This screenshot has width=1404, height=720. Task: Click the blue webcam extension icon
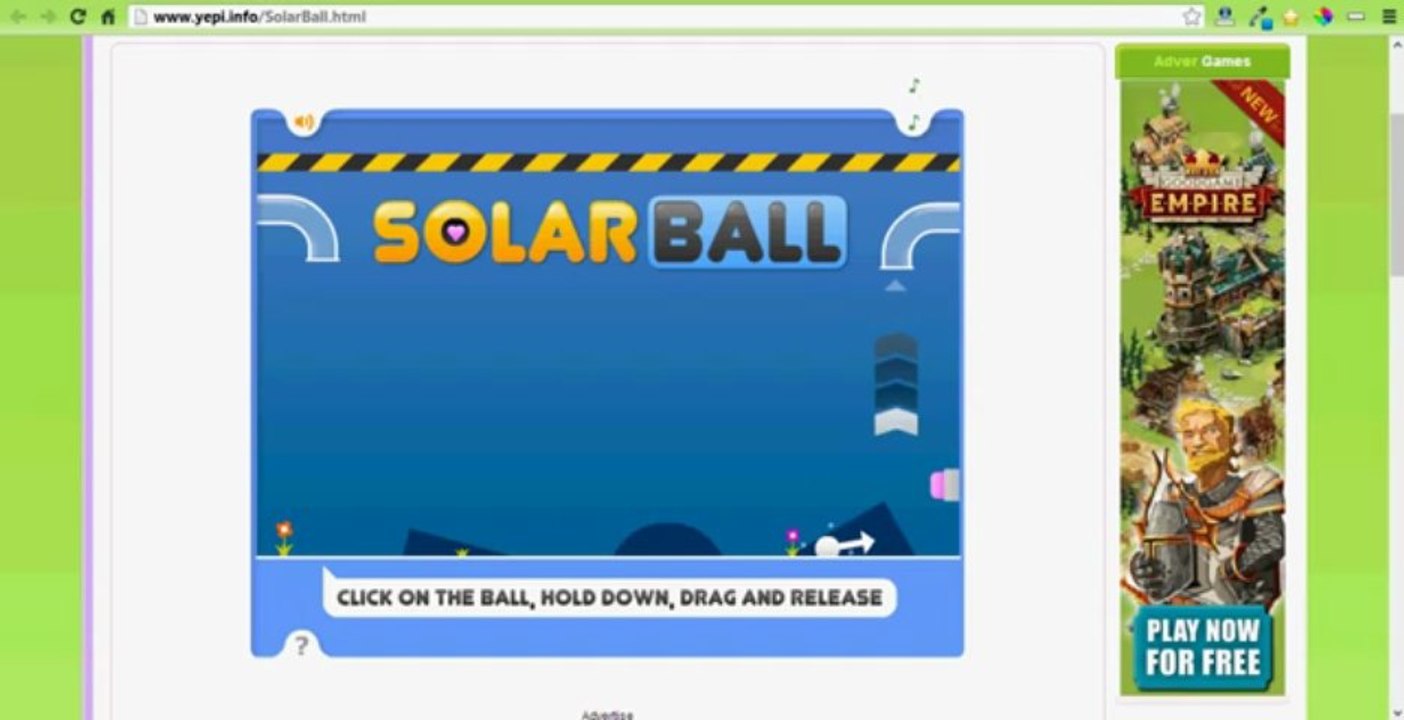(1224, 16)
